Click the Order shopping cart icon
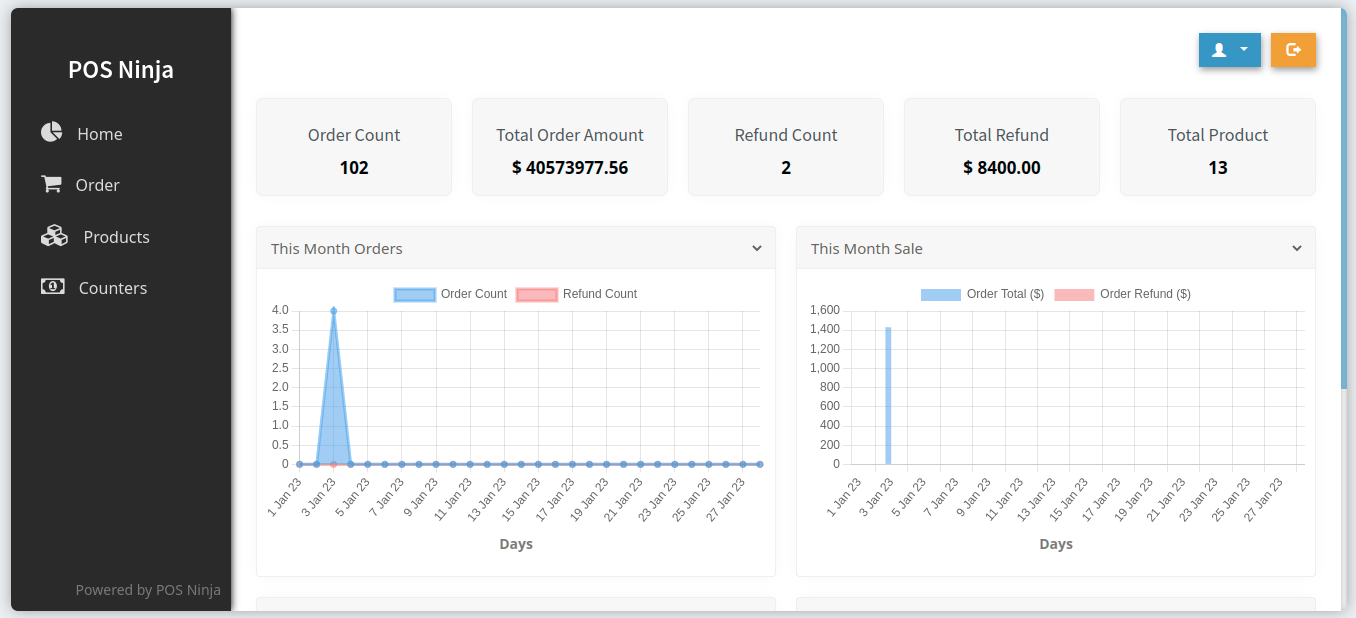The width and height of the screenshot is (1356, 618). click(51, 184)
